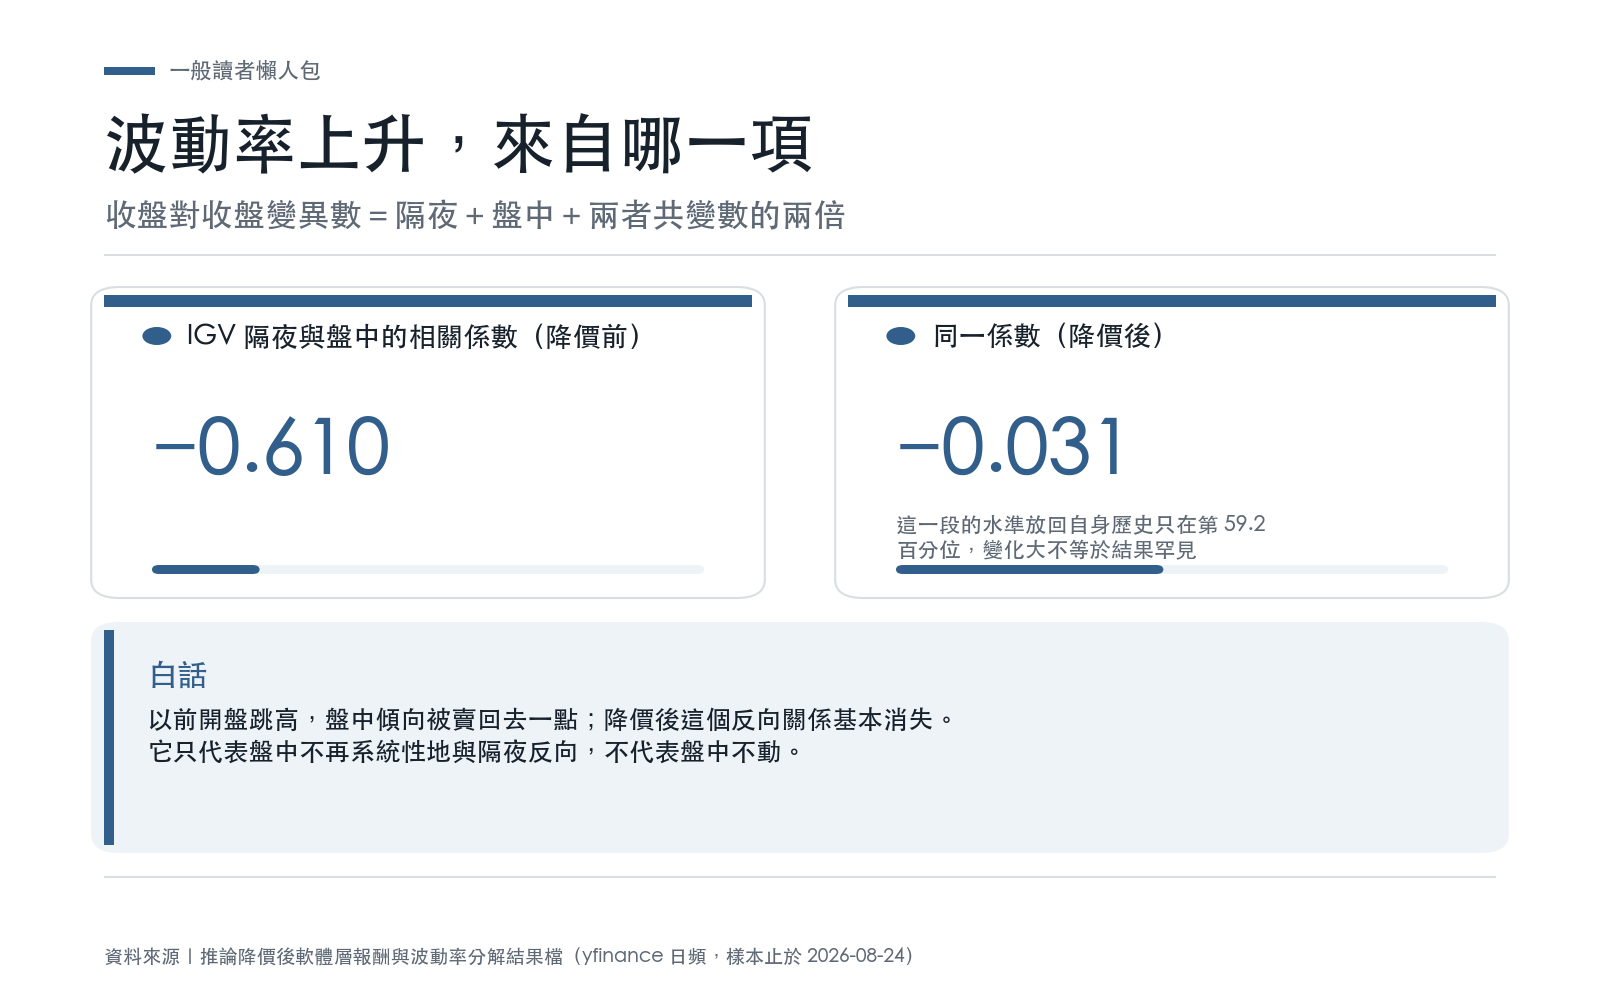Image resolution: width=1600 pixels, height=1000 pixels.
Task: Click the sentence starting 它只代表盤中不再系統性地
Action: 477,752
